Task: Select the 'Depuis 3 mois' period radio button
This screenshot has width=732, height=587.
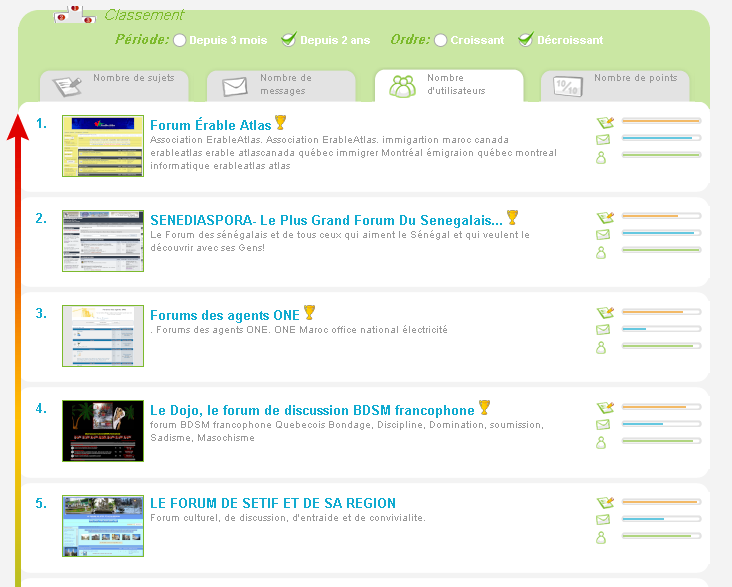Action: click(x=180, y=40)
